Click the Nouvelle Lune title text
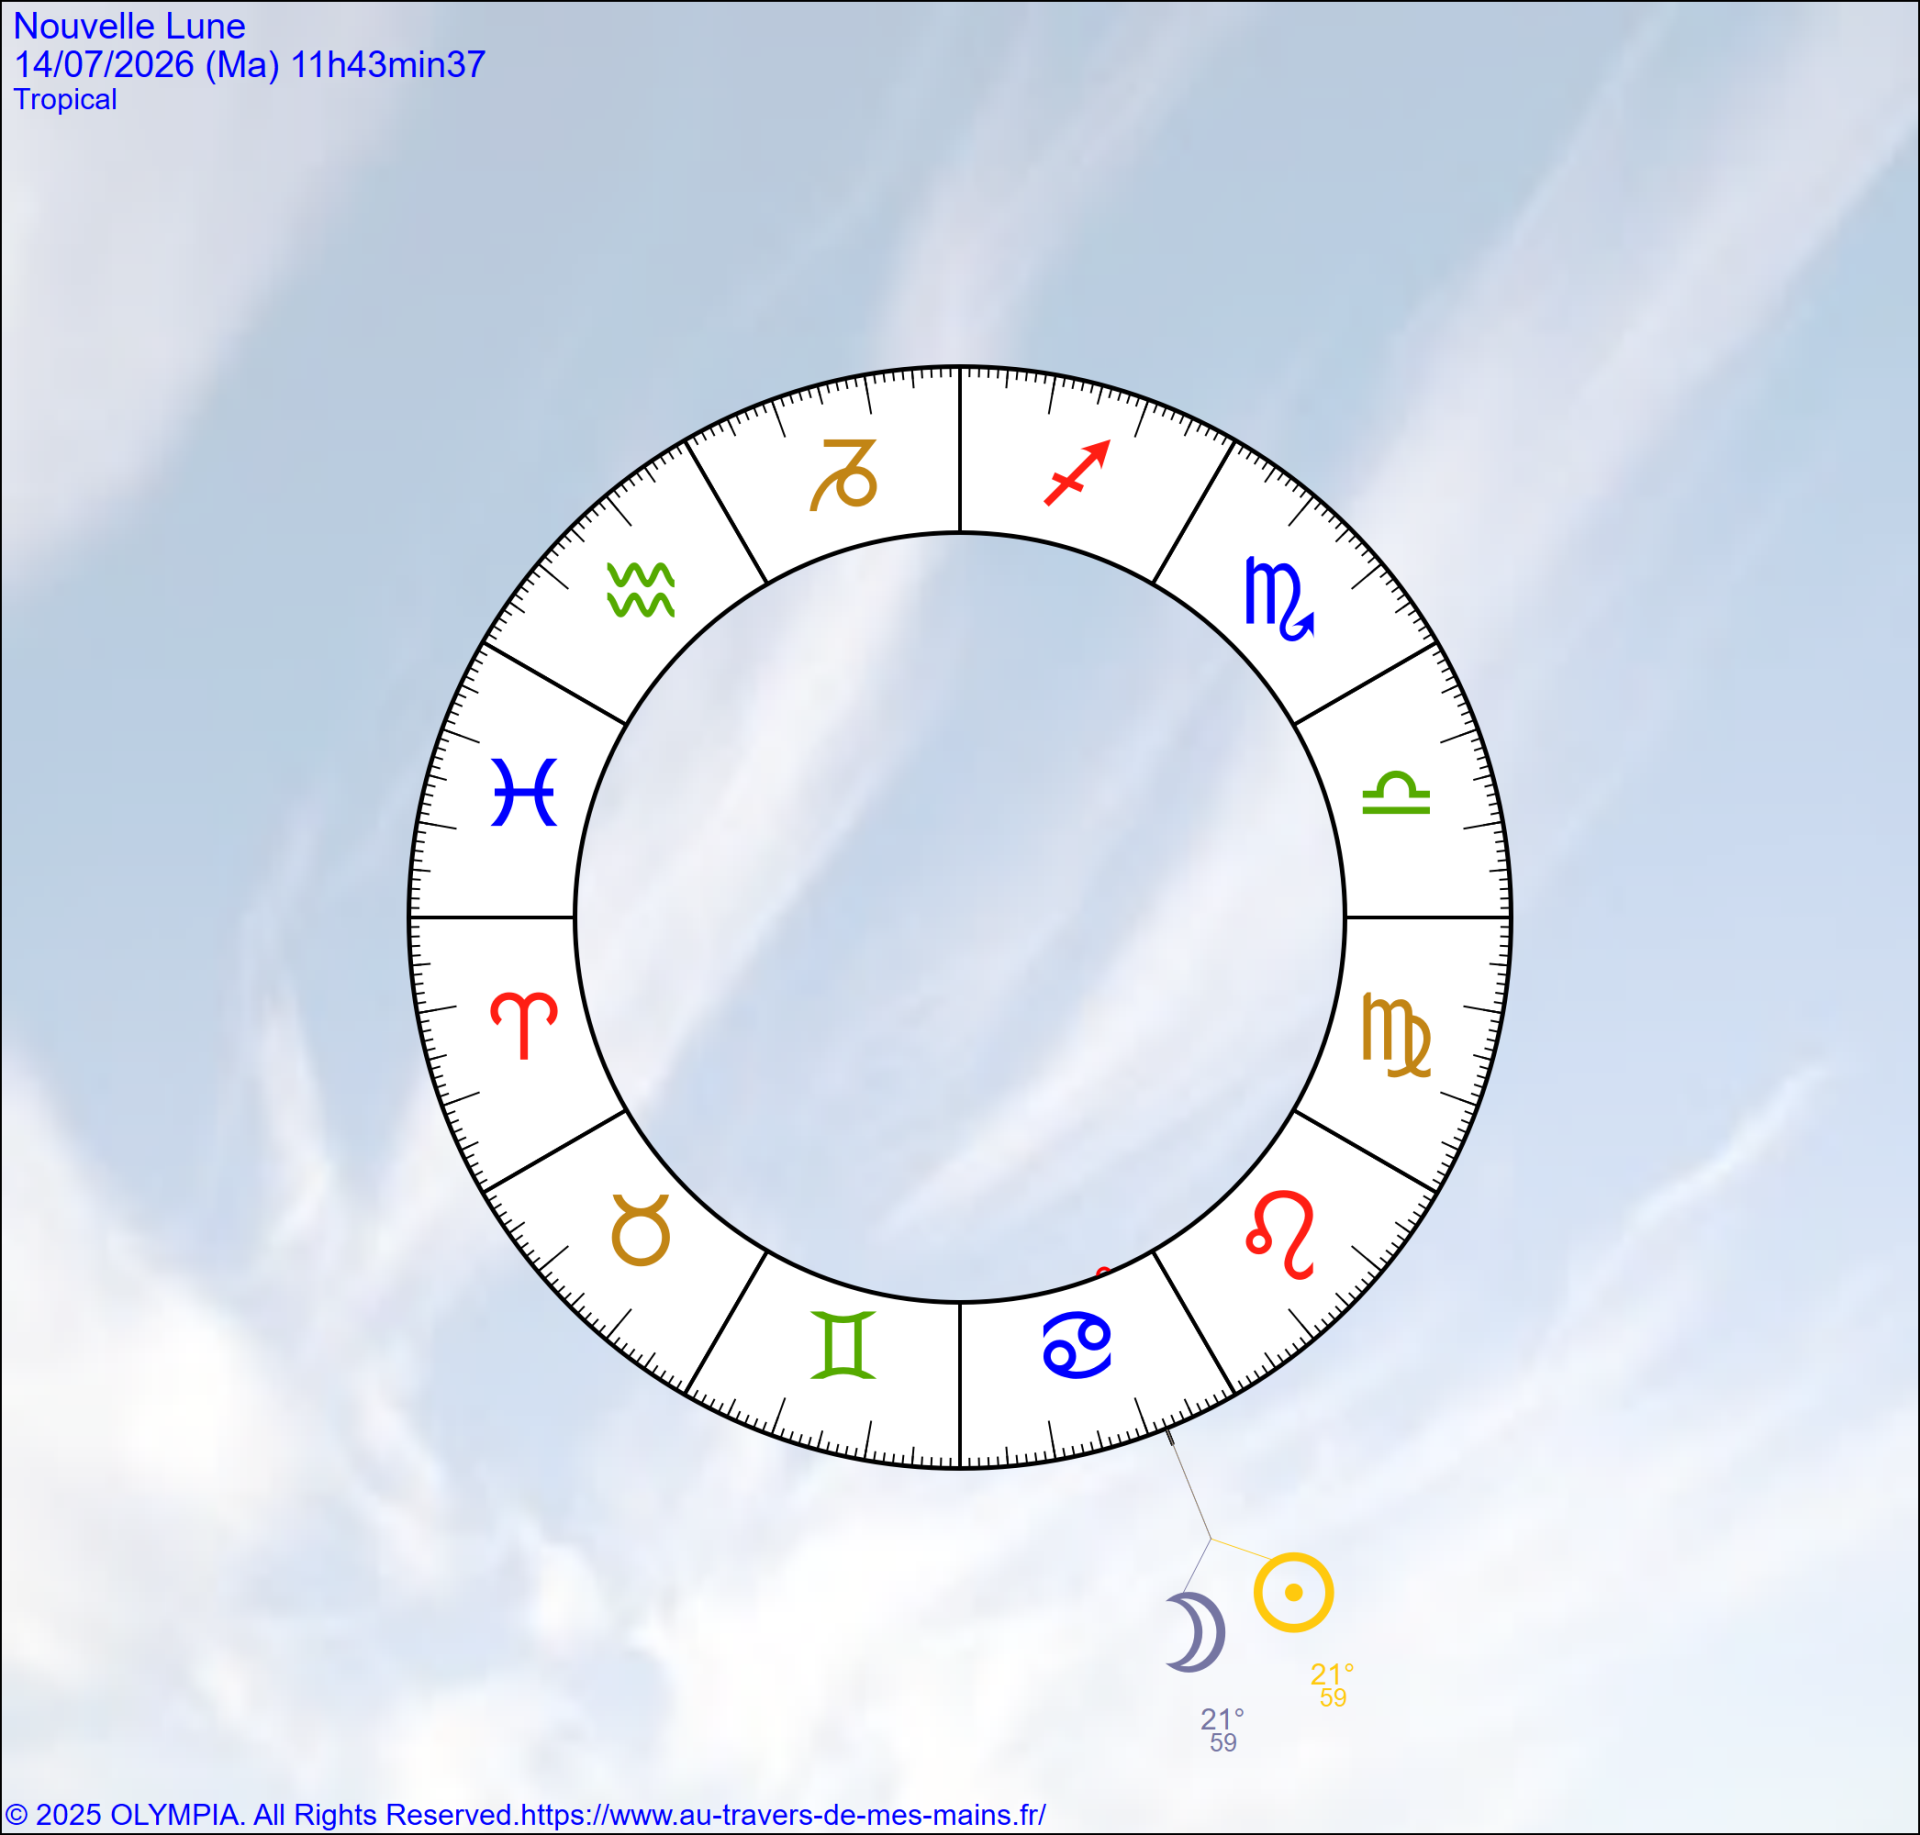 click(129, 26)
